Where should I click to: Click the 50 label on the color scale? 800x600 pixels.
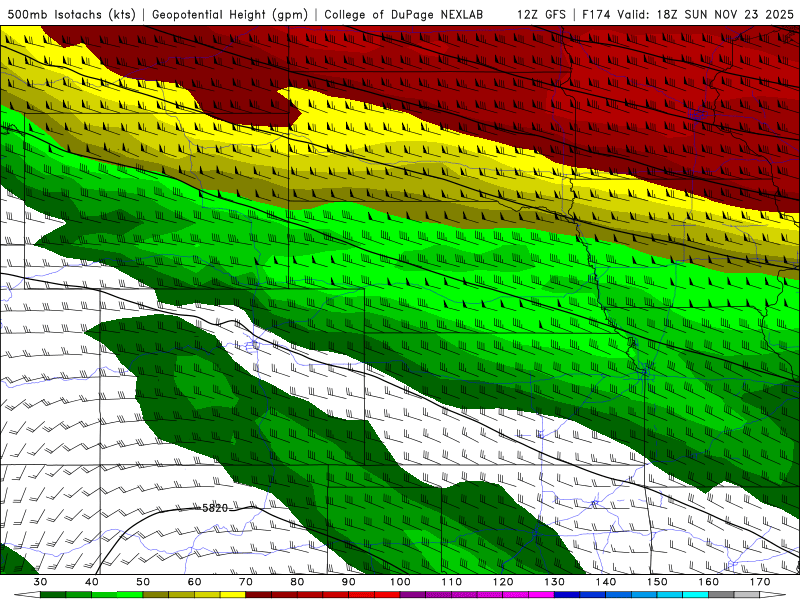pyautogui.click(x=143, y=582)
